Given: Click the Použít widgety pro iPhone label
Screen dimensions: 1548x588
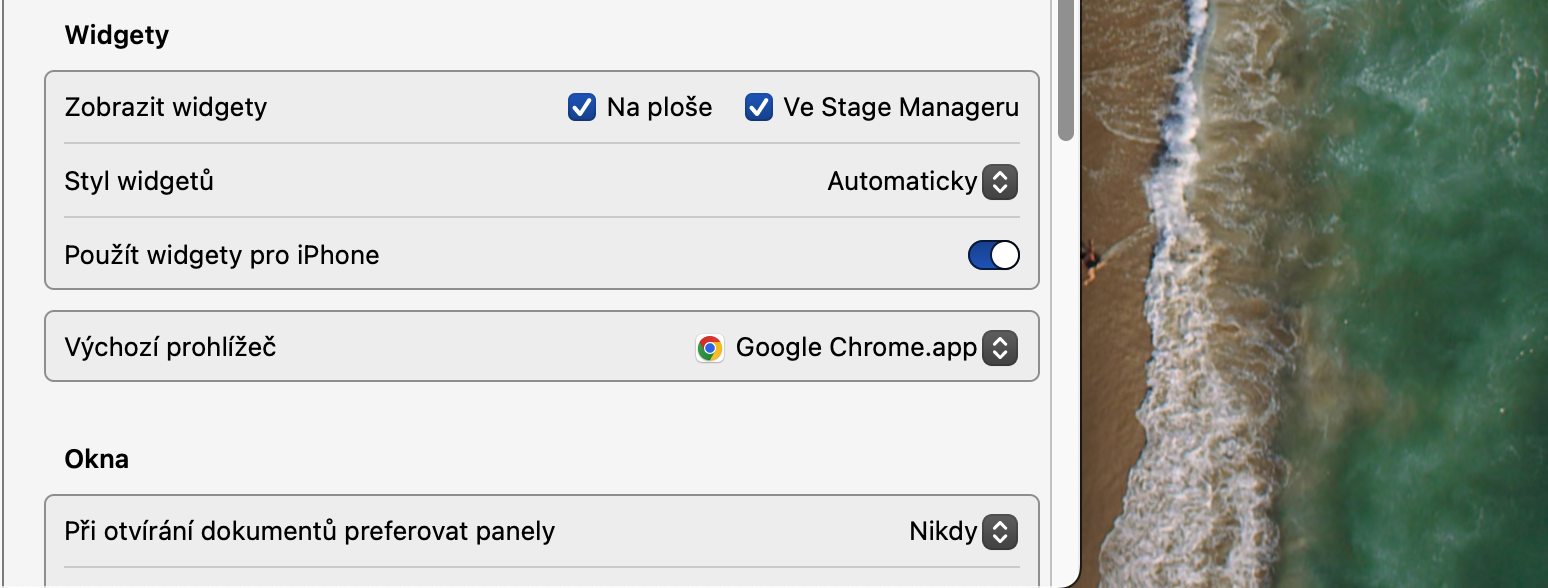Looking at the screenshot, I should (x=222, y=255).
